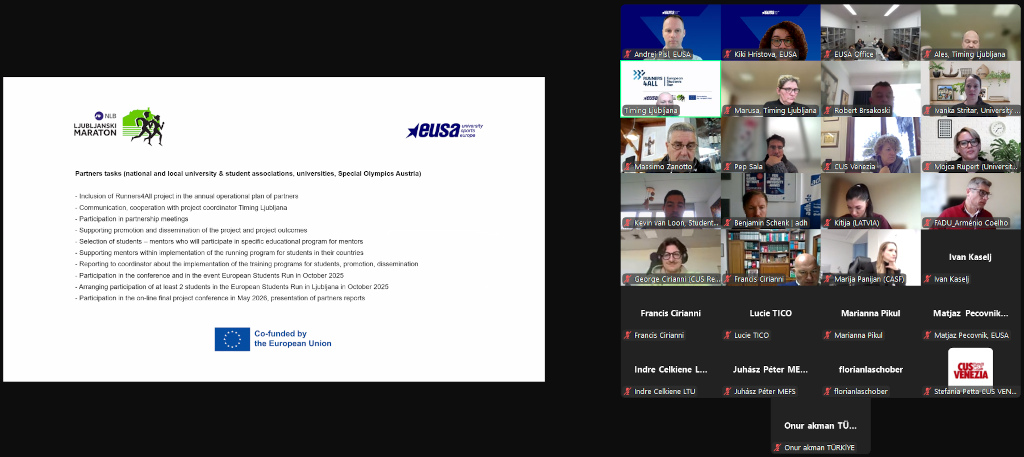The height and width of the screenshot is (457, 1024).
Task: Click muted mic icon beside Onur akman TÜRKİYE
Action: [x=778, y=447]
